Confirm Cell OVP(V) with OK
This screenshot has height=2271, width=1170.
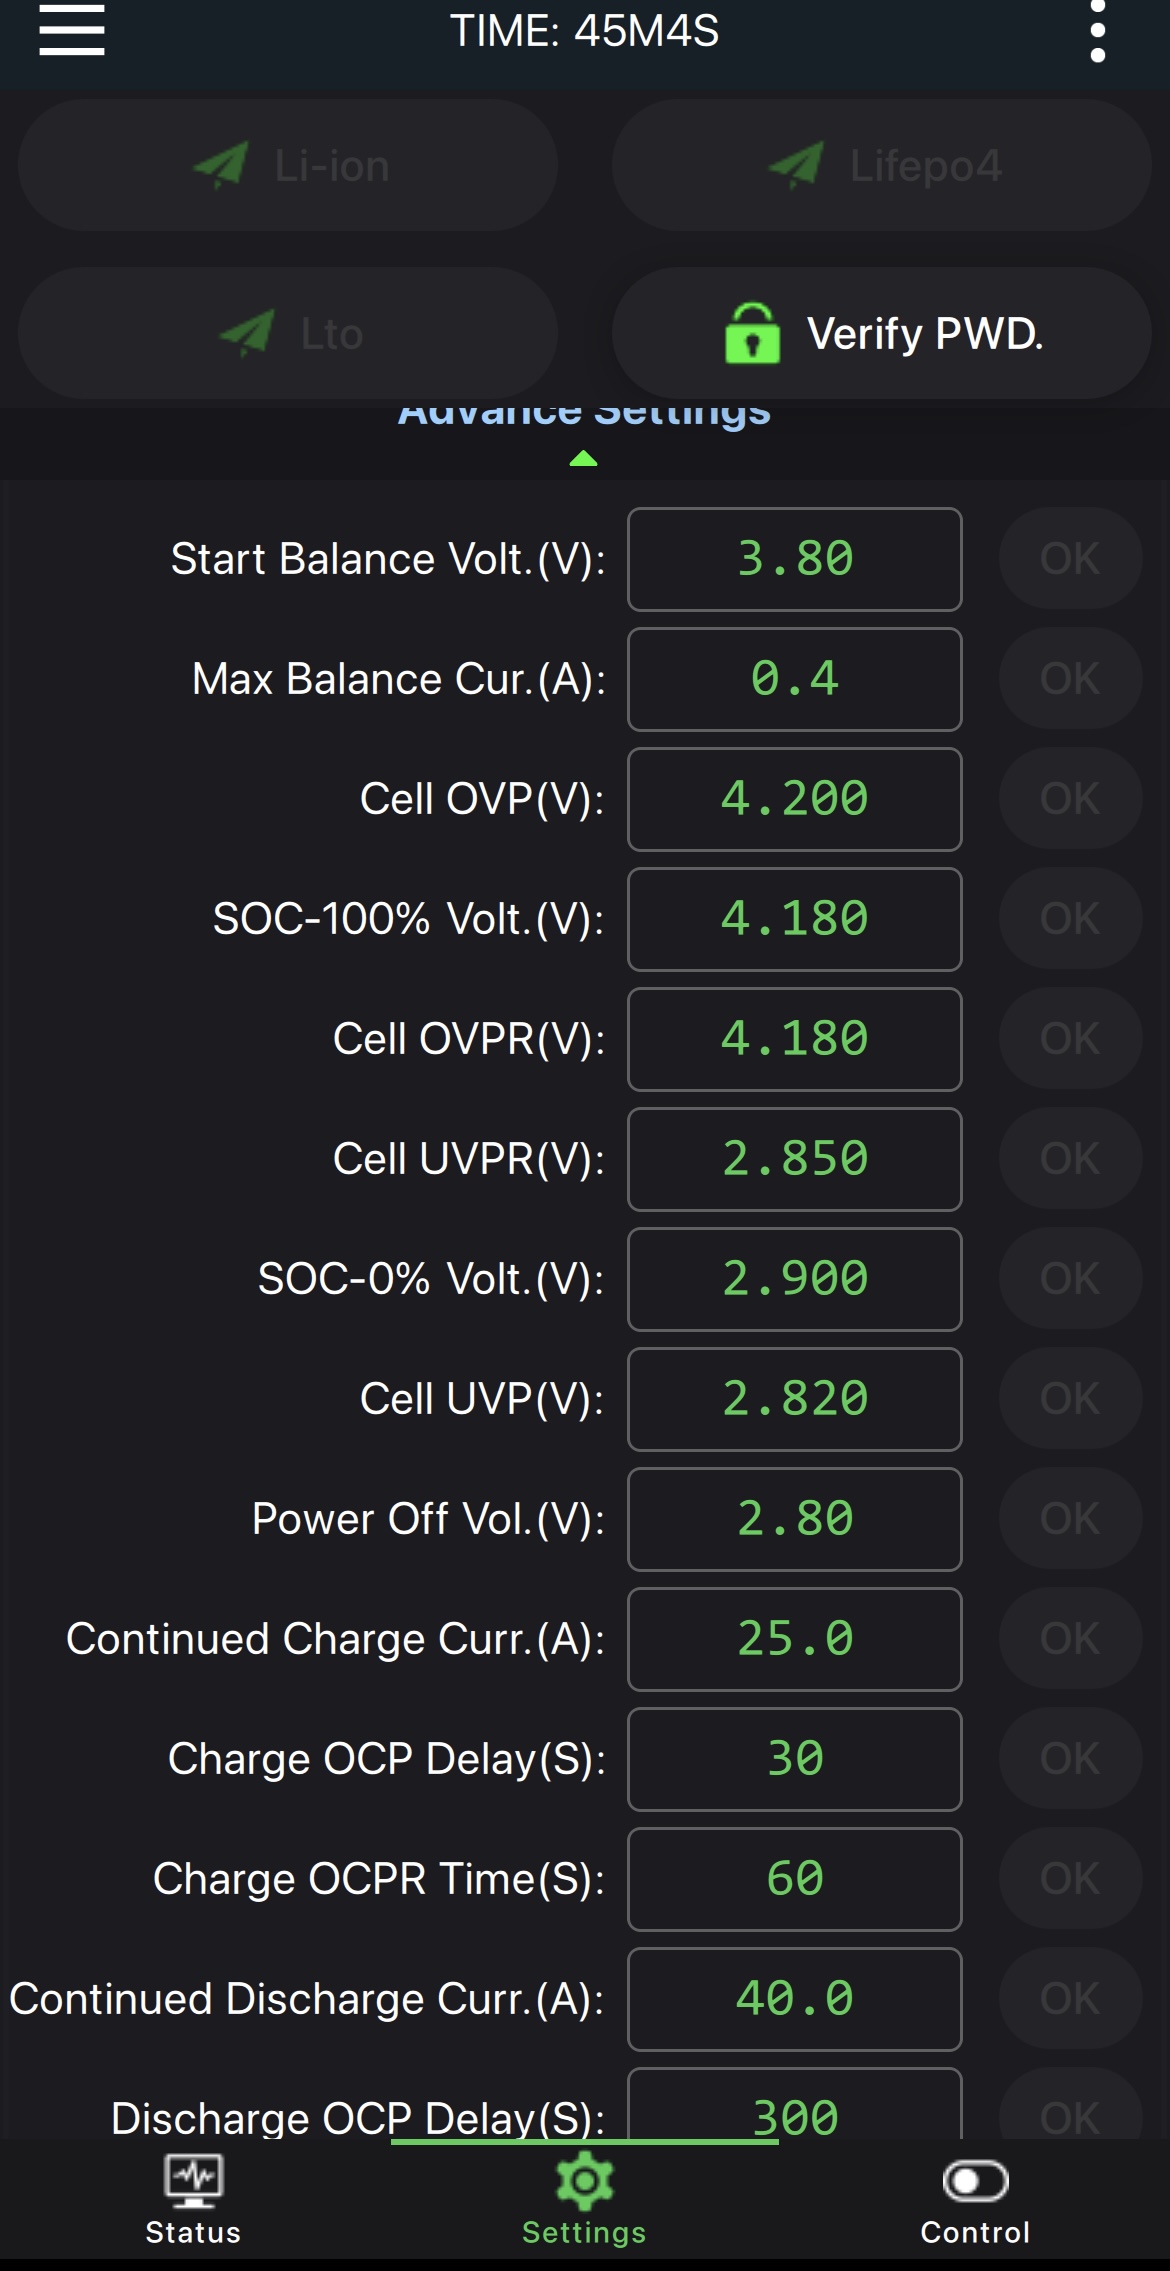coord(1070,799)
